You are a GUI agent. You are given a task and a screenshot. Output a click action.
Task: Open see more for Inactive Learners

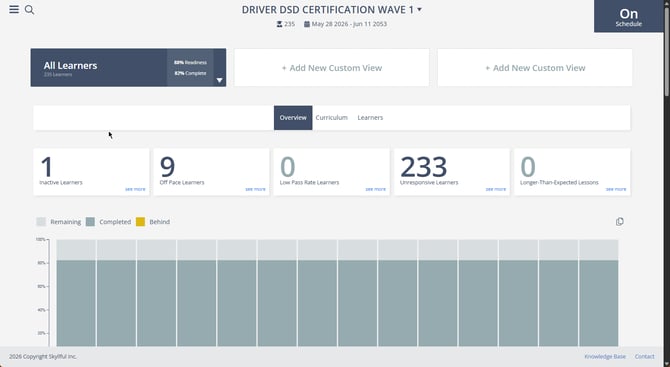[135, 189]
